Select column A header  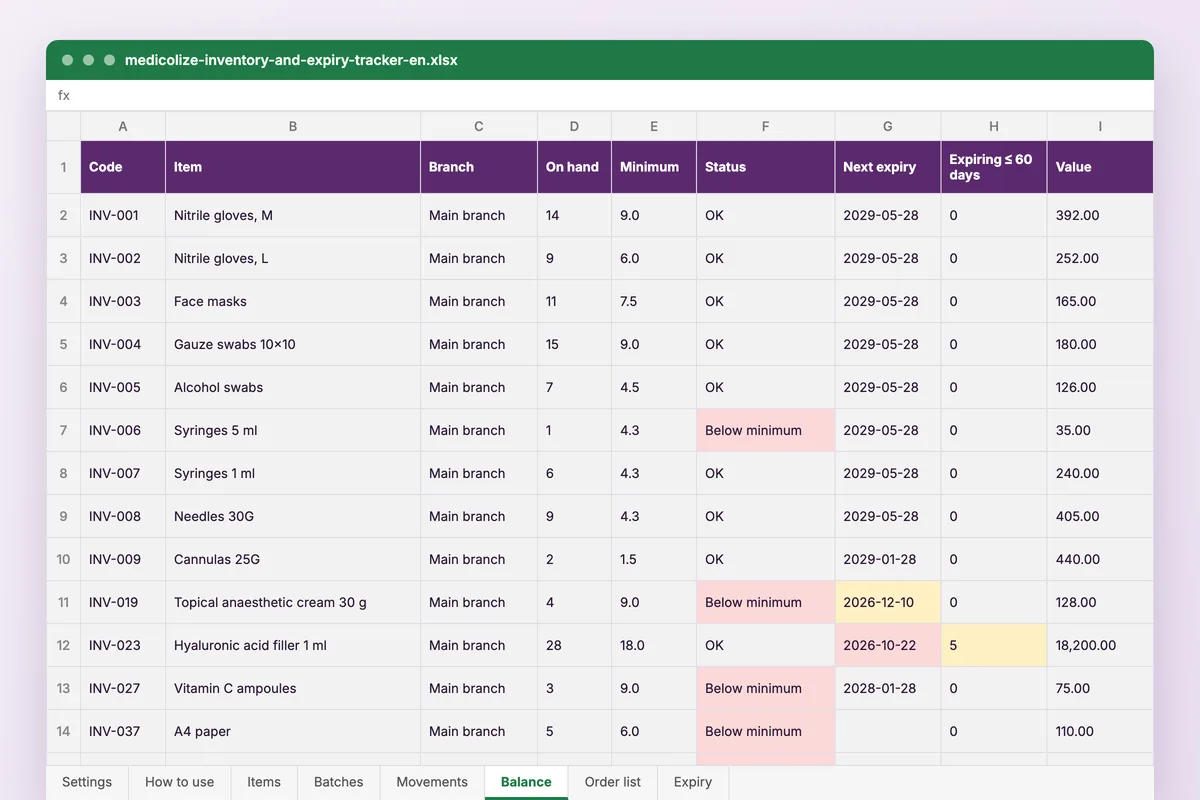(123, 126)
